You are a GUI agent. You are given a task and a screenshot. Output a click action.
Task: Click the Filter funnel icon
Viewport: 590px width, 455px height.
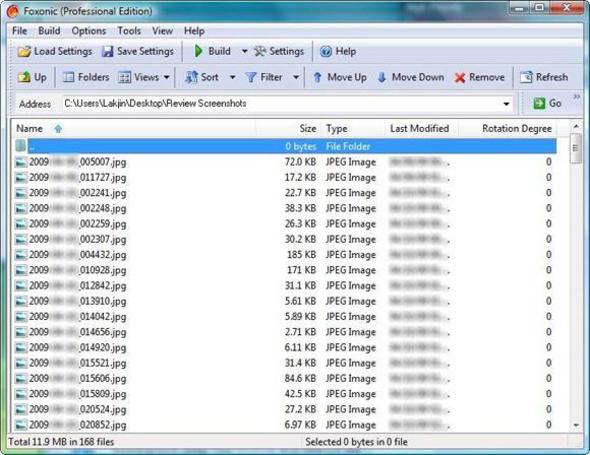click(x=251, y=77)
